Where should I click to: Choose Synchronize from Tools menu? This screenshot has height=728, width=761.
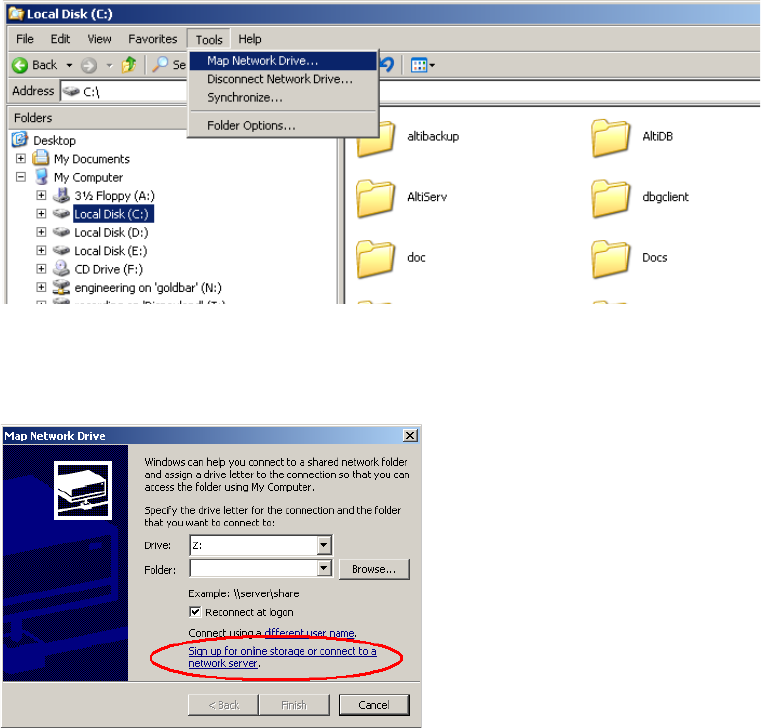[282, 98]
